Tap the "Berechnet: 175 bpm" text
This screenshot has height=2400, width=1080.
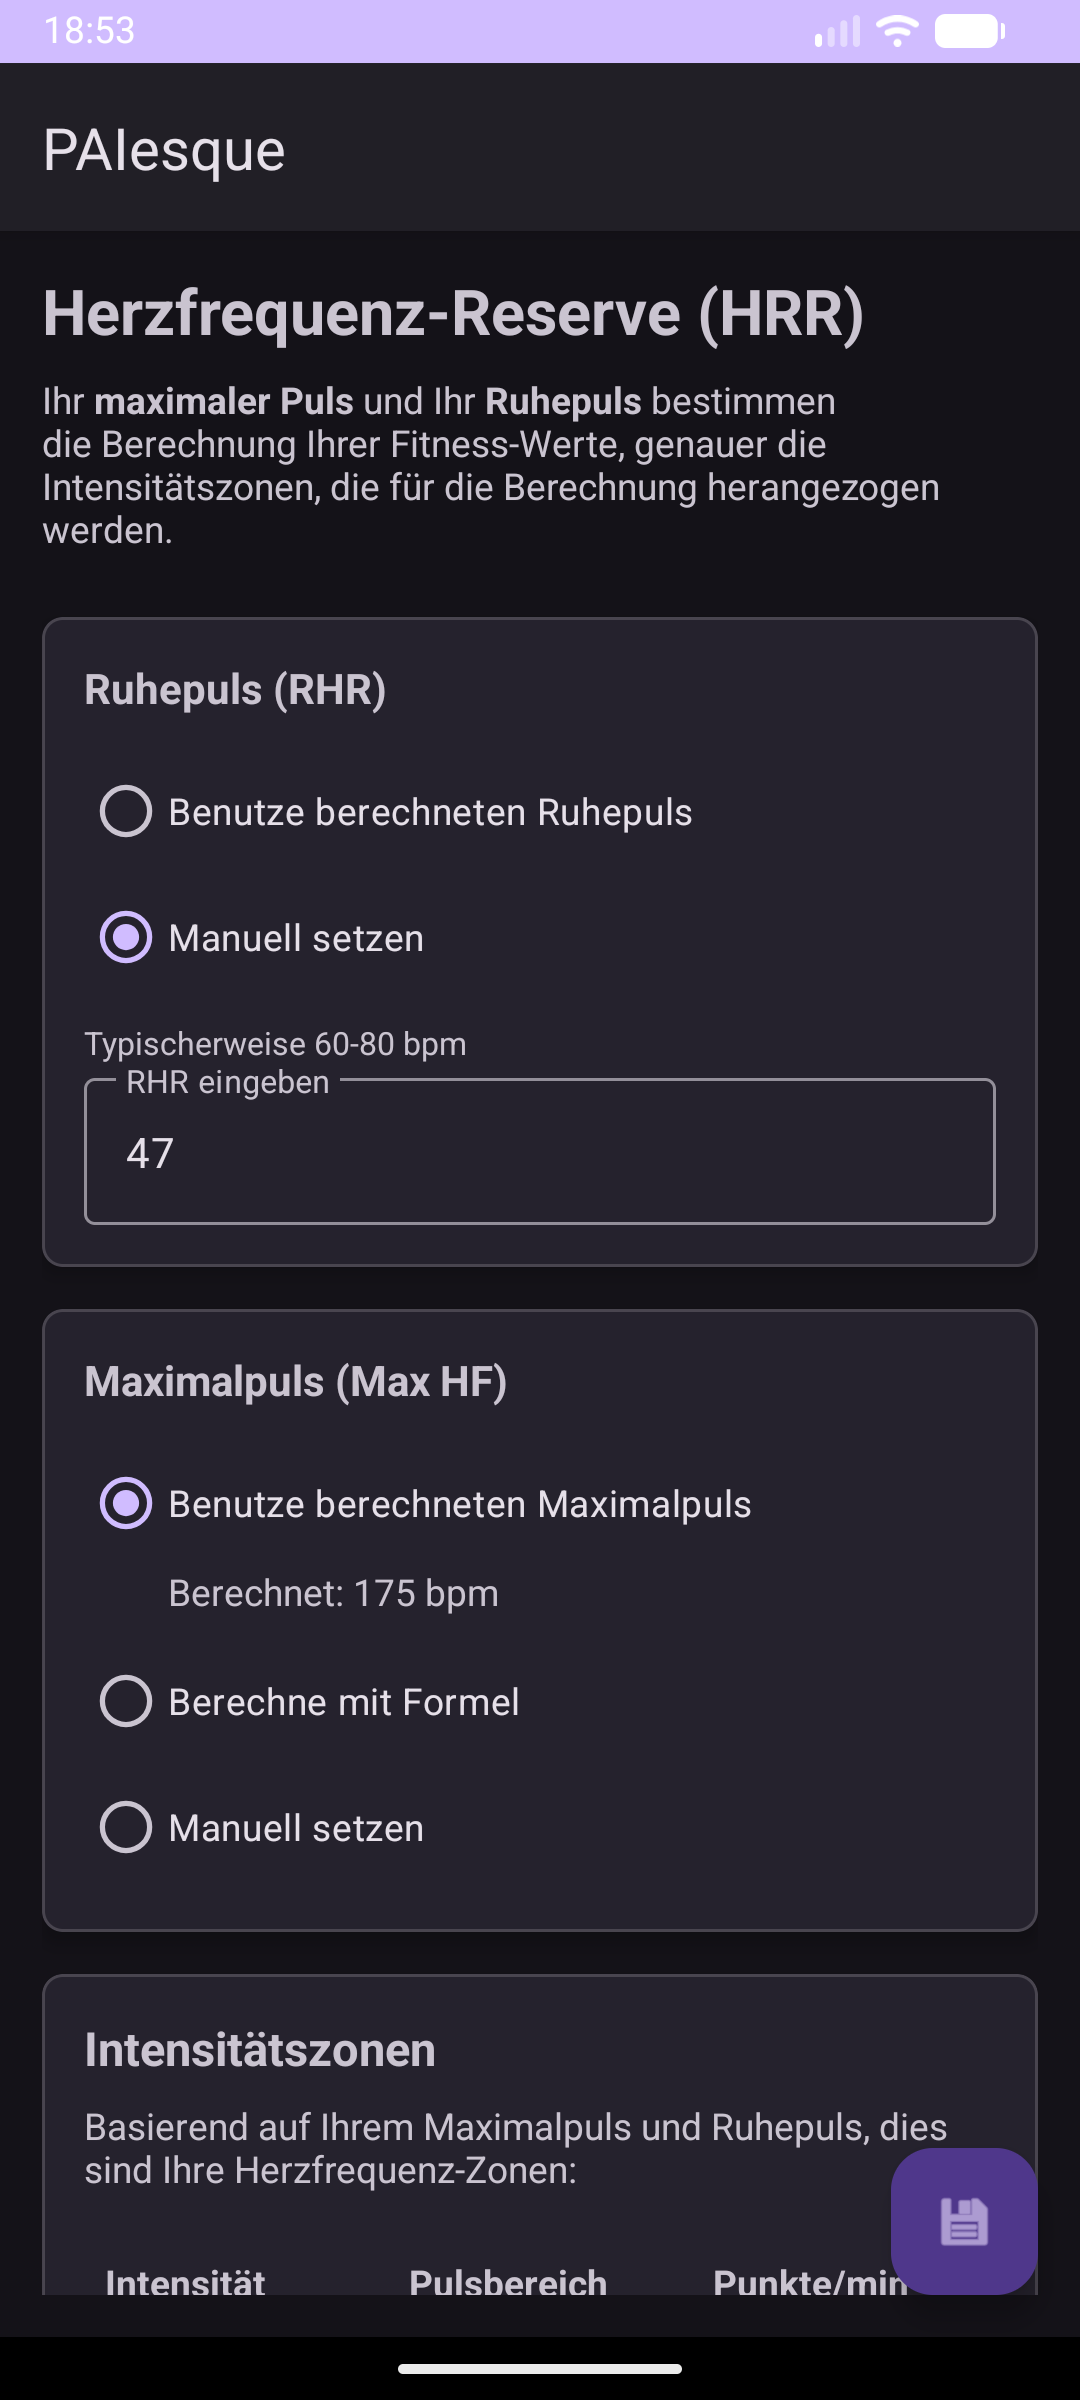(333, 1593)
